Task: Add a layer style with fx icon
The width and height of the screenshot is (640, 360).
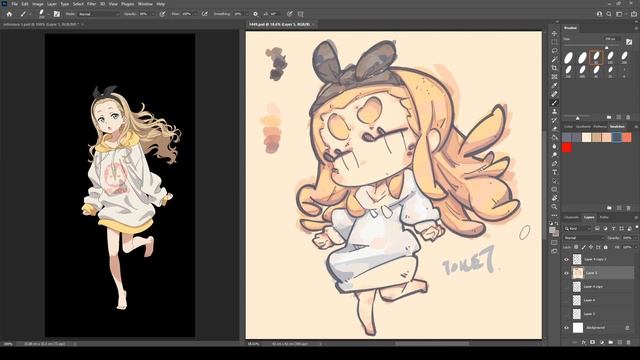Action: click(x=584, y=342)
